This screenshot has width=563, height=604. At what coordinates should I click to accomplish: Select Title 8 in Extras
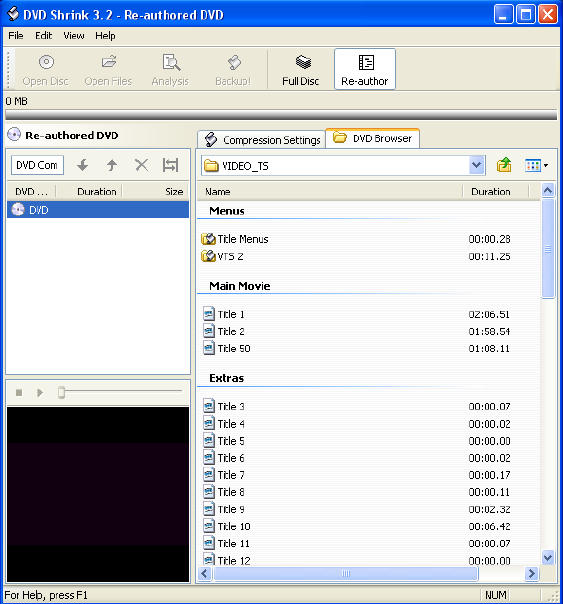(x=224, y=492)
